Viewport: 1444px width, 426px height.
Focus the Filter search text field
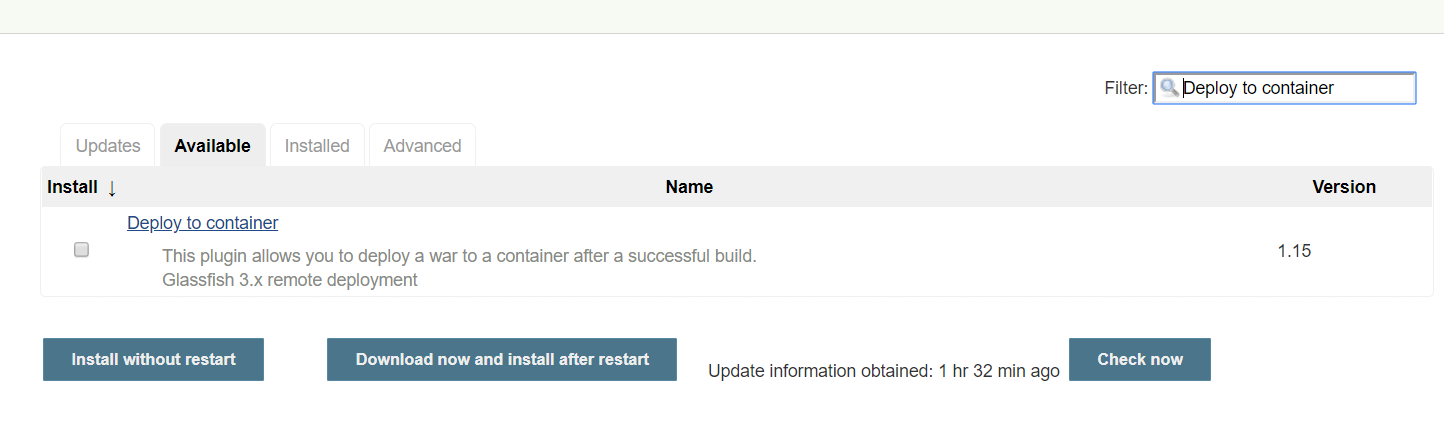(x=1295, y=88)
